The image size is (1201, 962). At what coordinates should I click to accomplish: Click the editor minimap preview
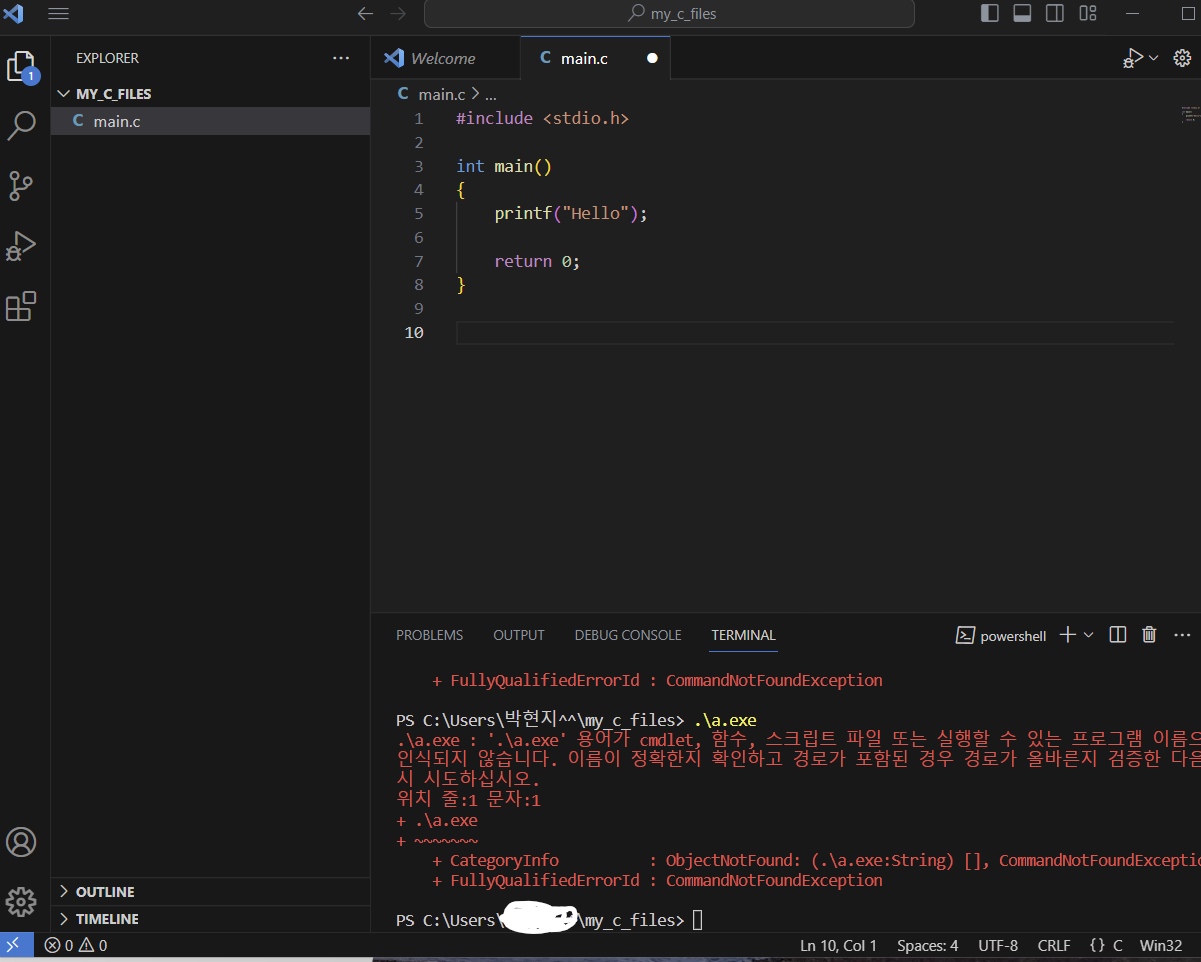(1187, 114)
